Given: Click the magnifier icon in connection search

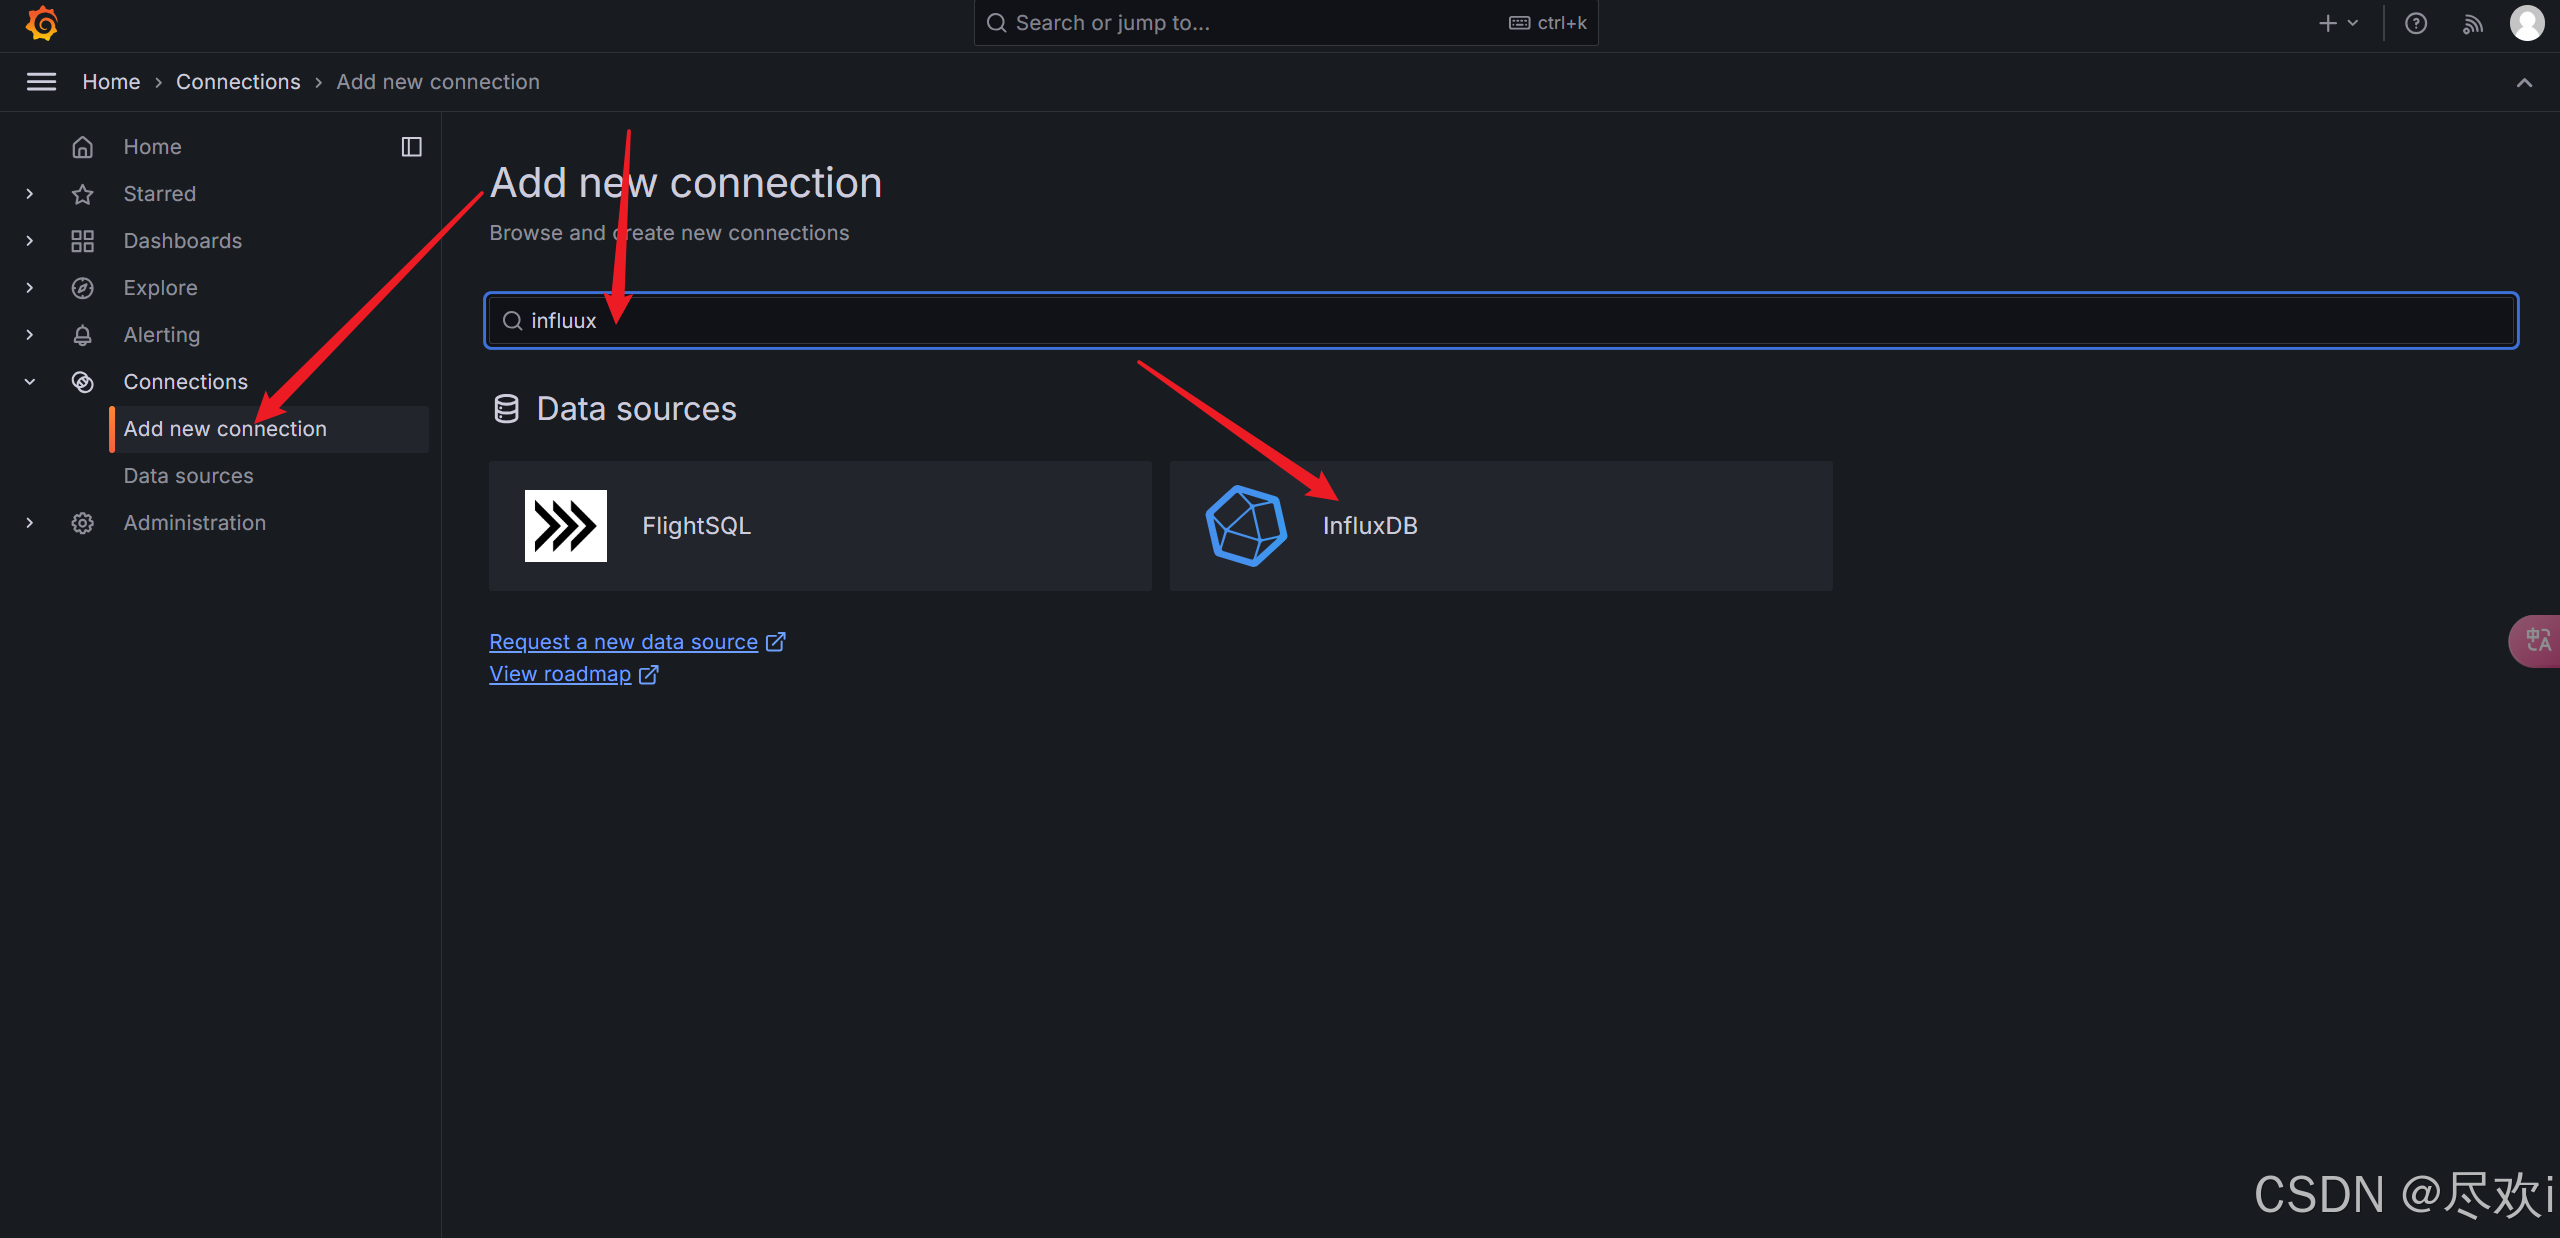Looking at the screenshot, I should [x=512, y=321].
